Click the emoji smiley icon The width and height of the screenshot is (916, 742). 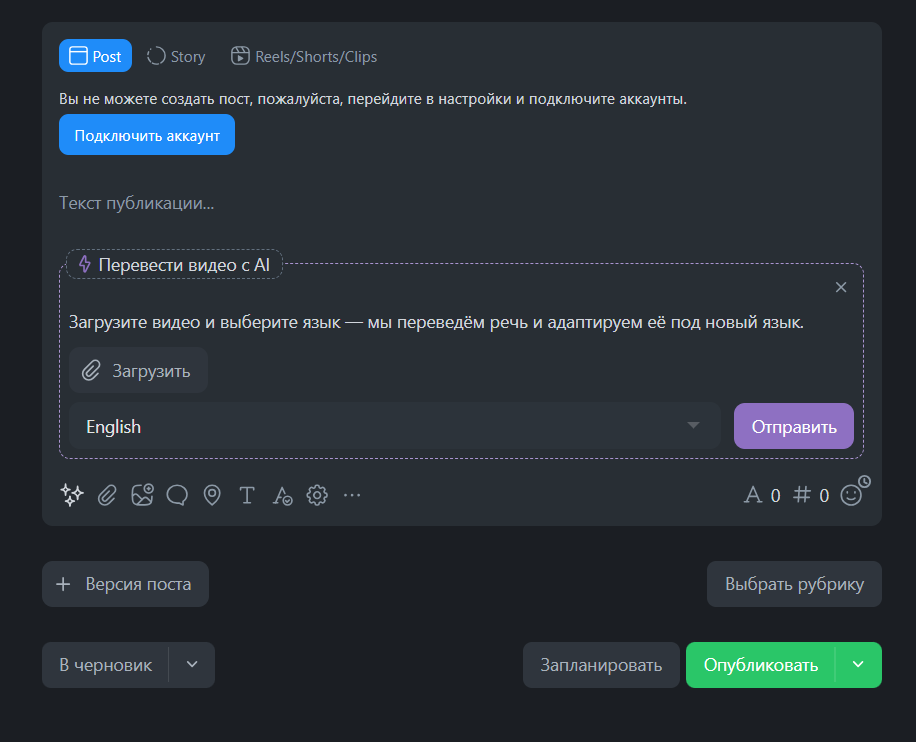[x=851, y=495]
